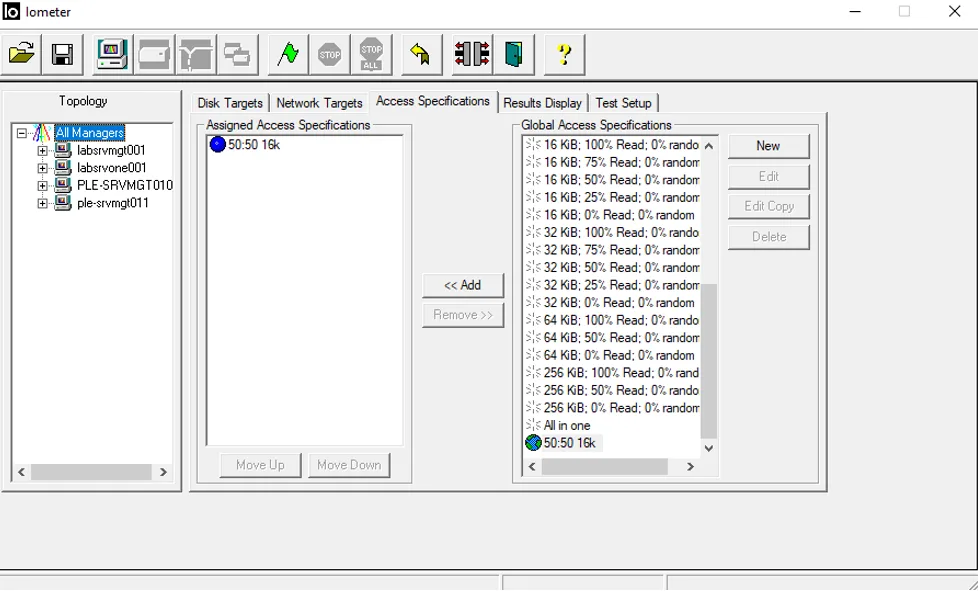Click the start new network worker icon
This screenshot has width=978, height=591.
[x=196, y=54]
